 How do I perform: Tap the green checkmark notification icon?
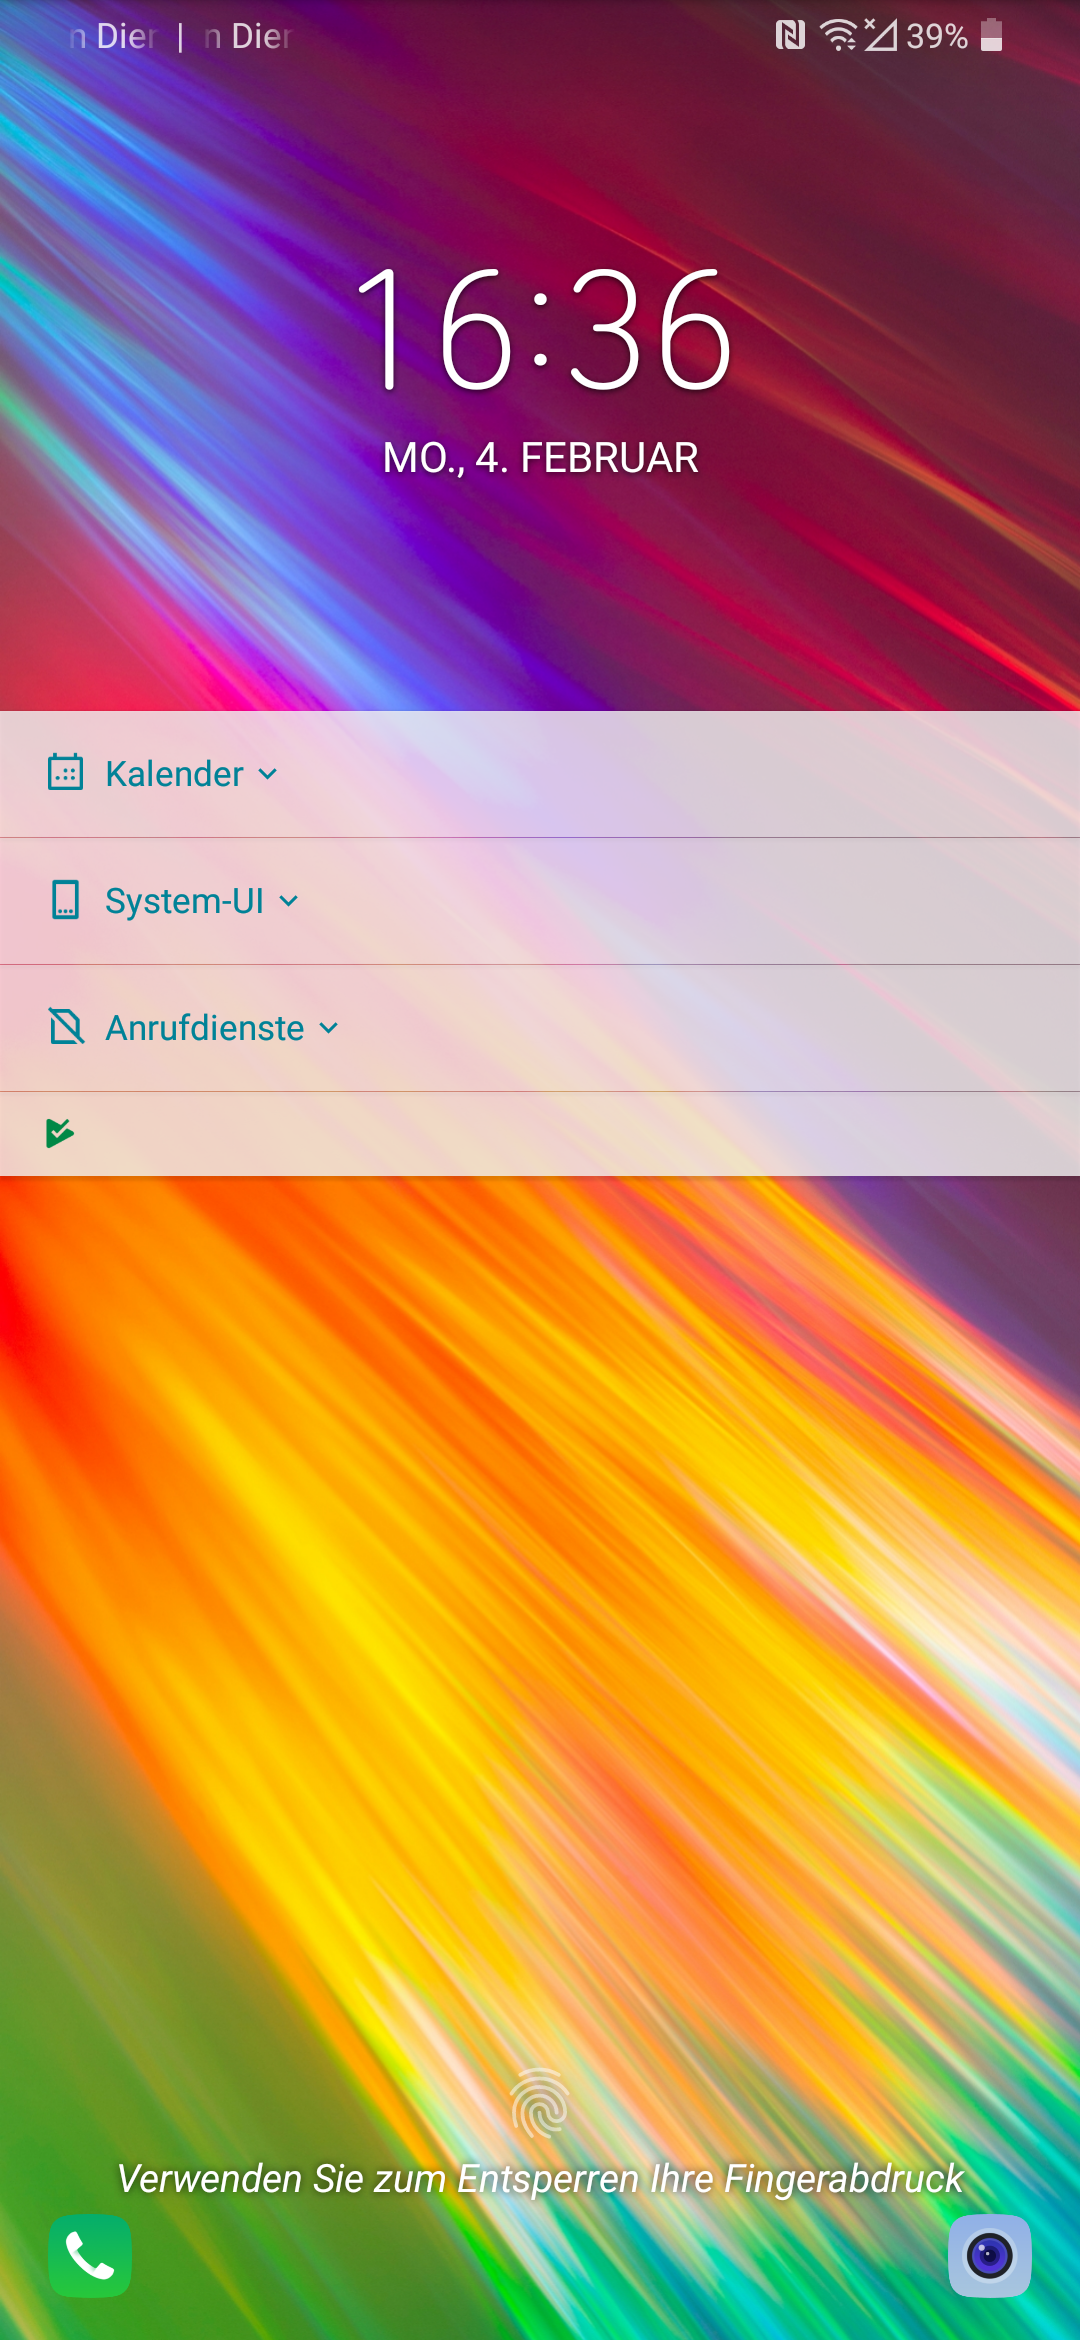click(60, 1133)
